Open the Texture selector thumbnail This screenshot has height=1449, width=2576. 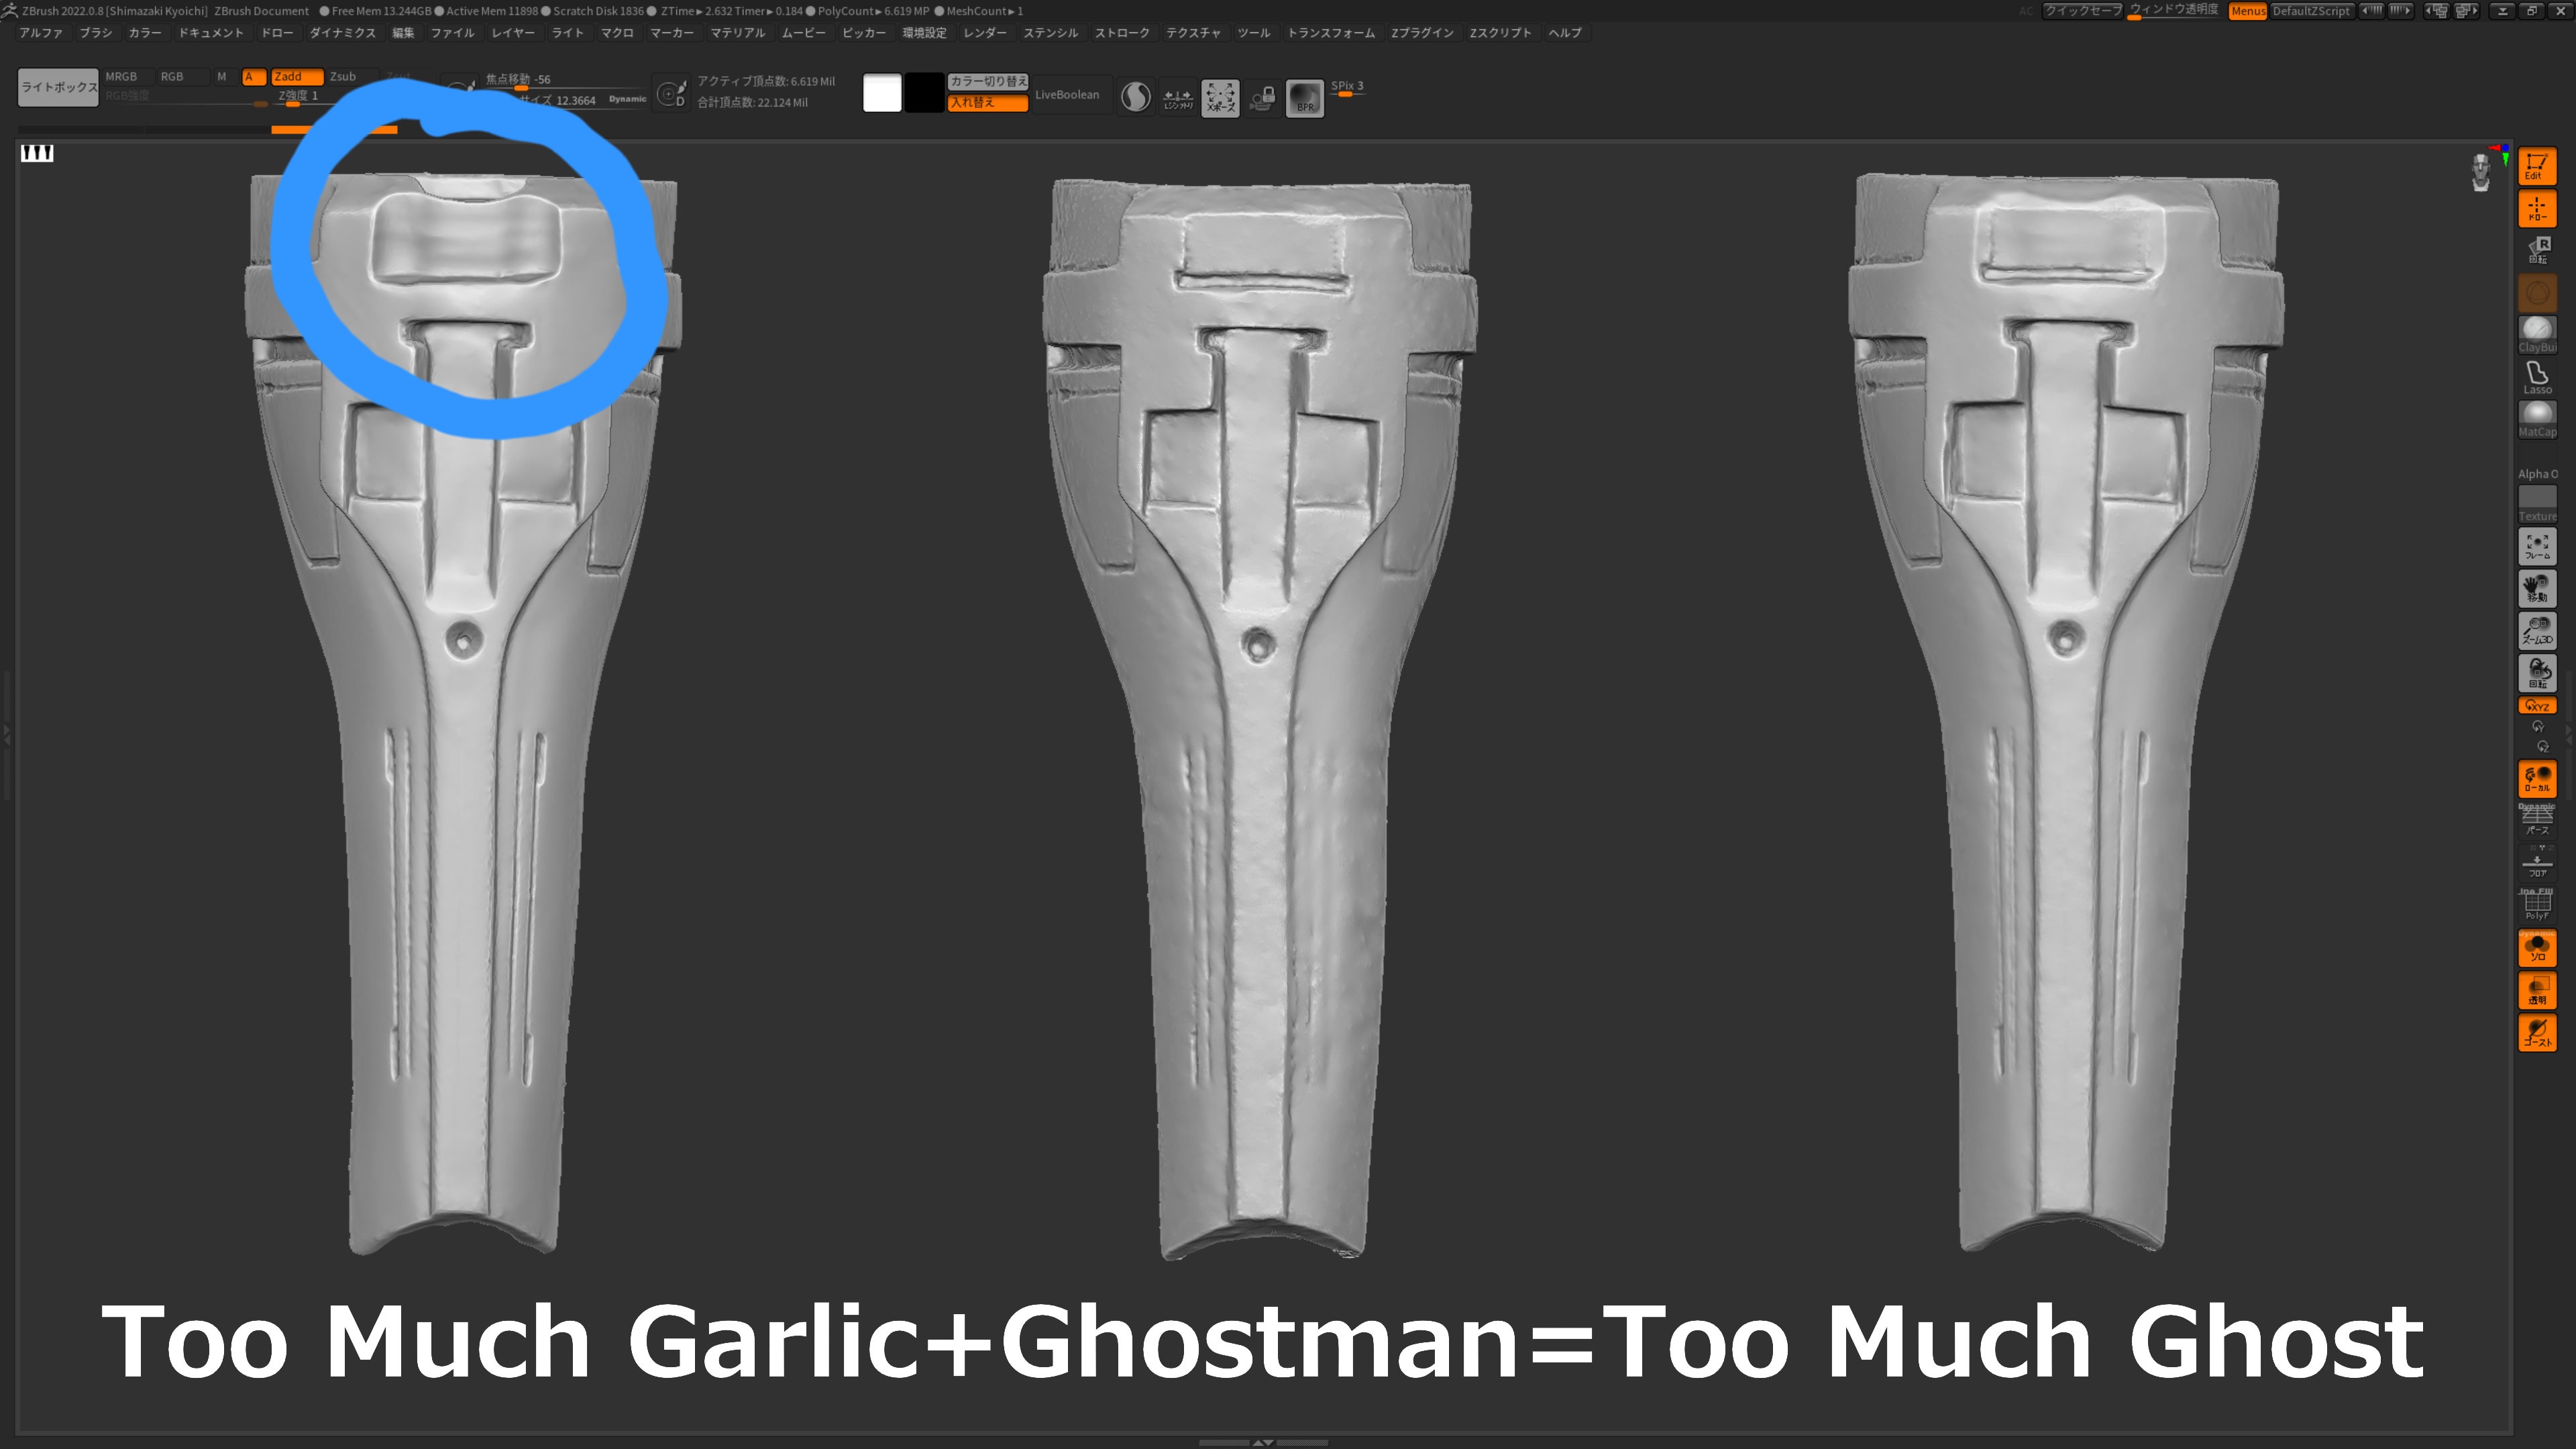tap(2537, 503)
